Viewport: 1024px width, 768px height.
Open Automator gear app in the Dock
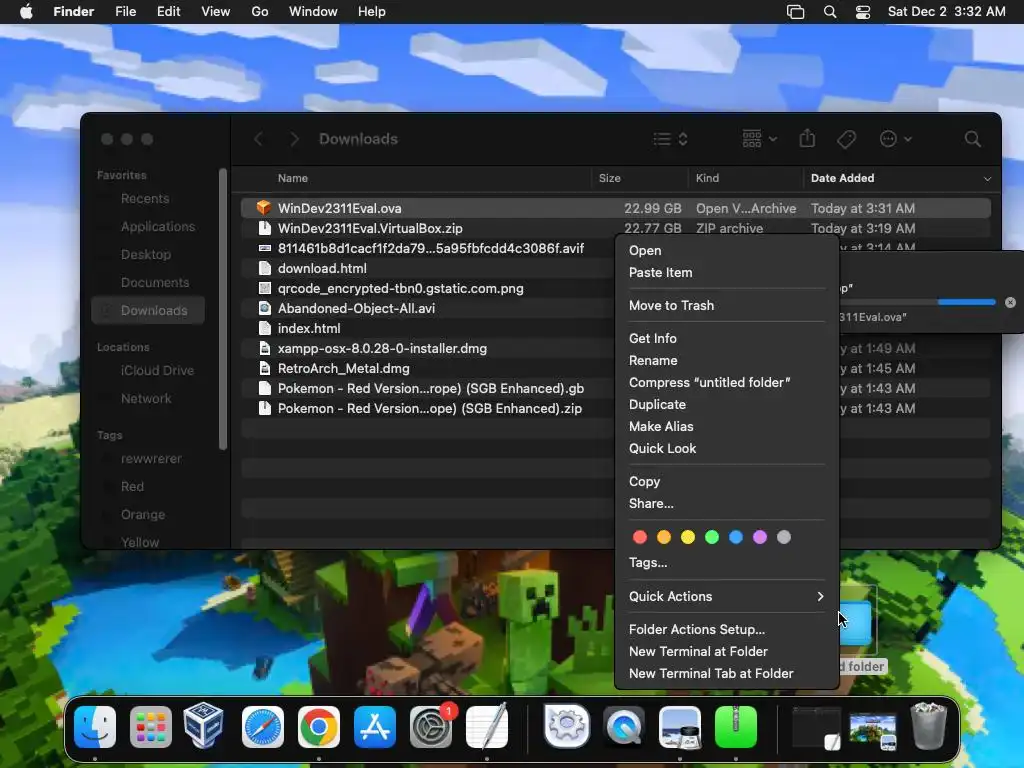pyautogui.click(x=566, y=726)
